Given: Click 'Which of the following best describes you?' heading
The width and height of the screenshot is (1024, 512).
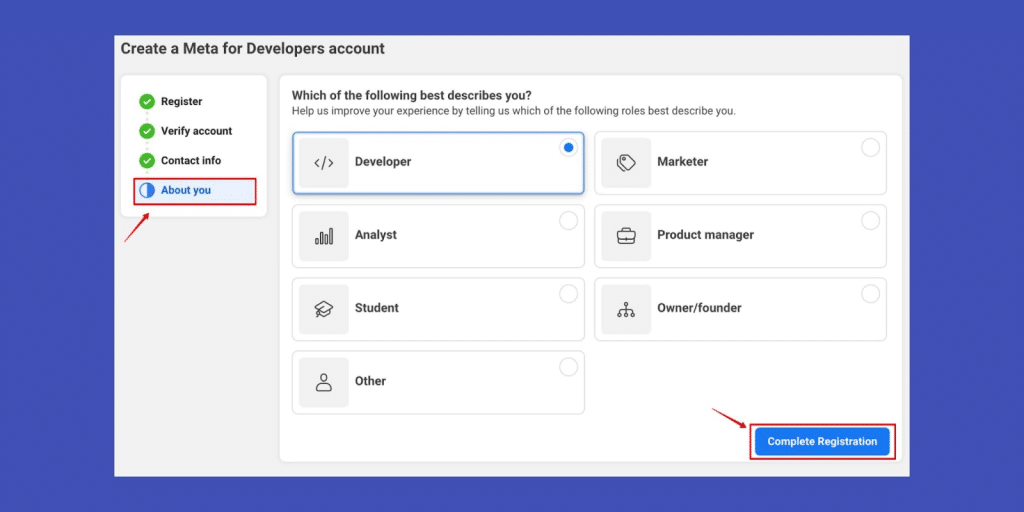Looking at the screenshot, I should [411, 95].
